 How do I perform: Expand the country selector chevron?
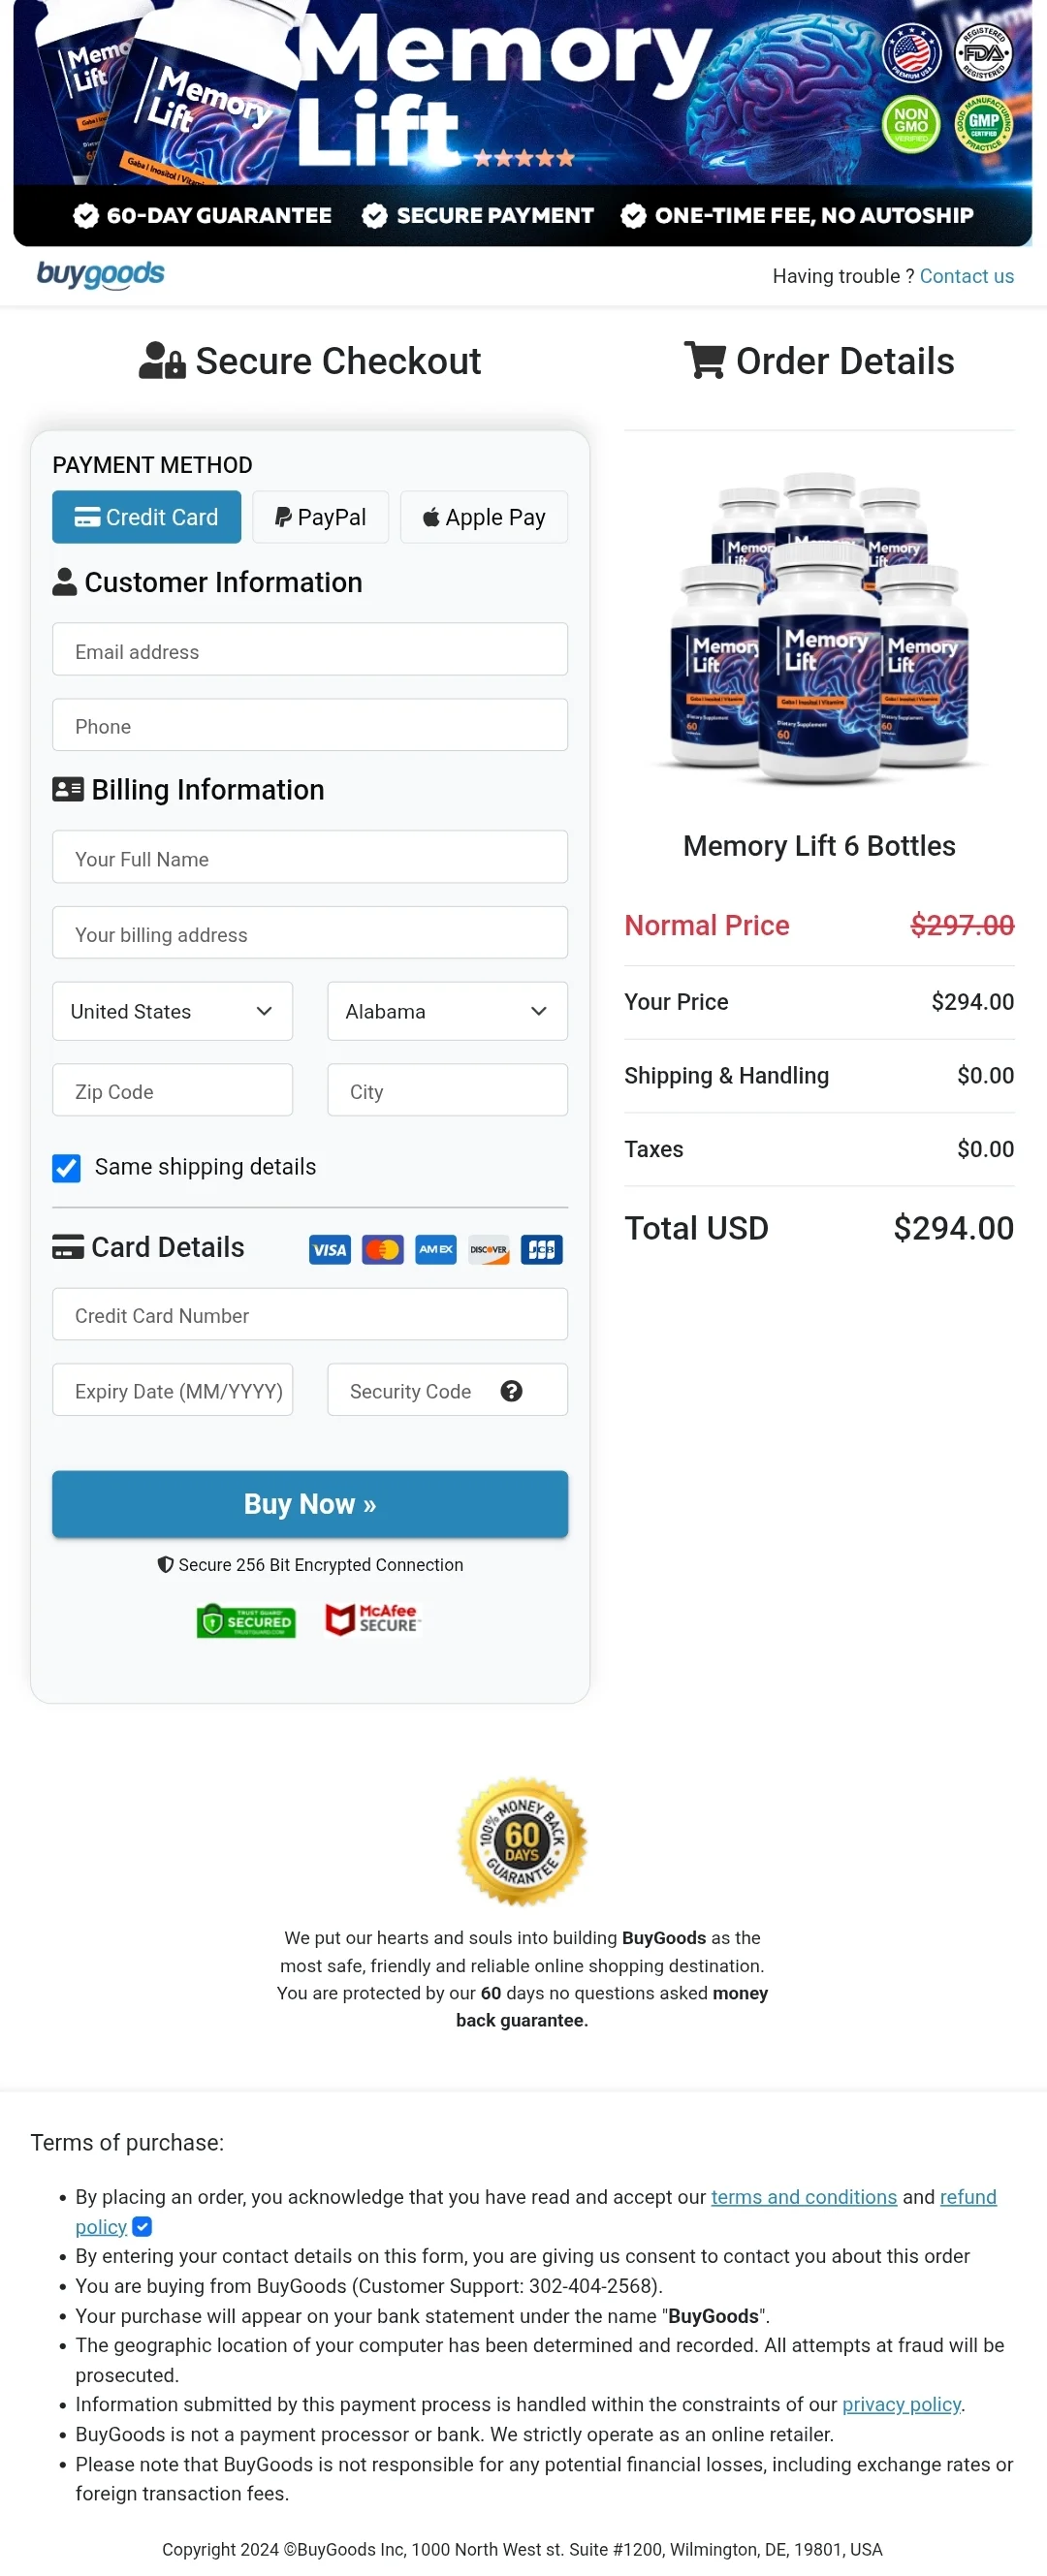(x=265, y=1011)
